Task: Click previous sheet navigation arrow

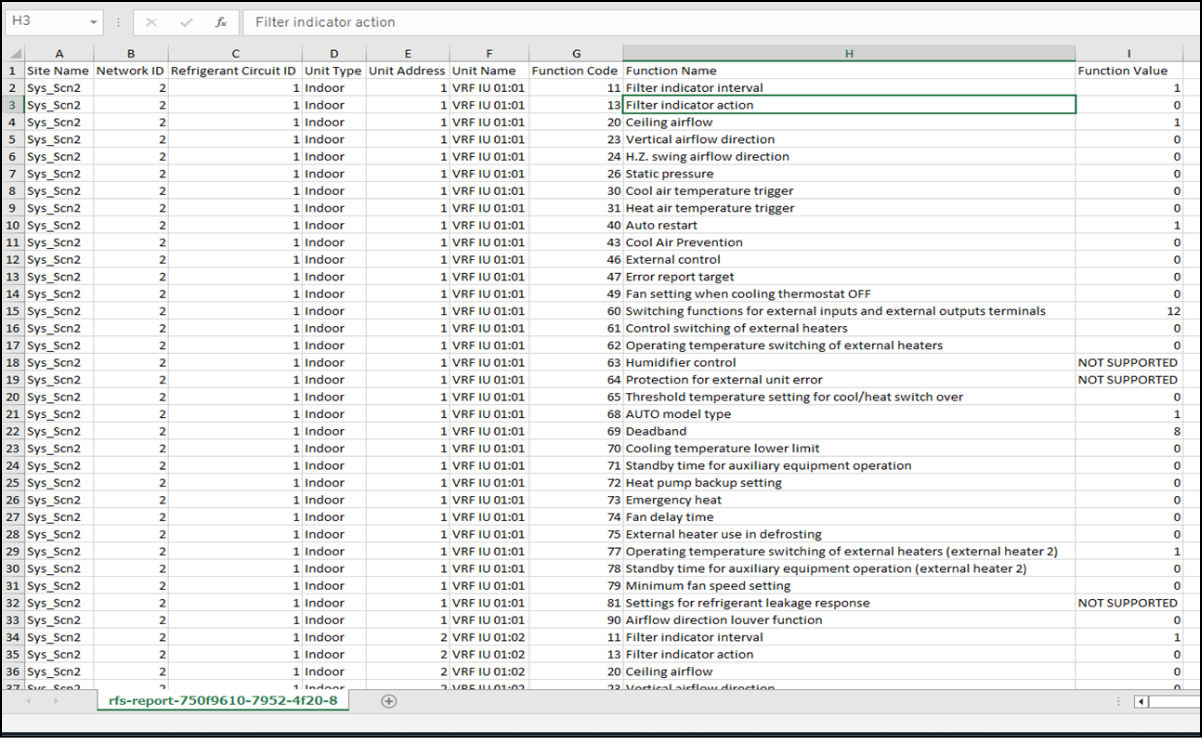Action: coord(27,701)
